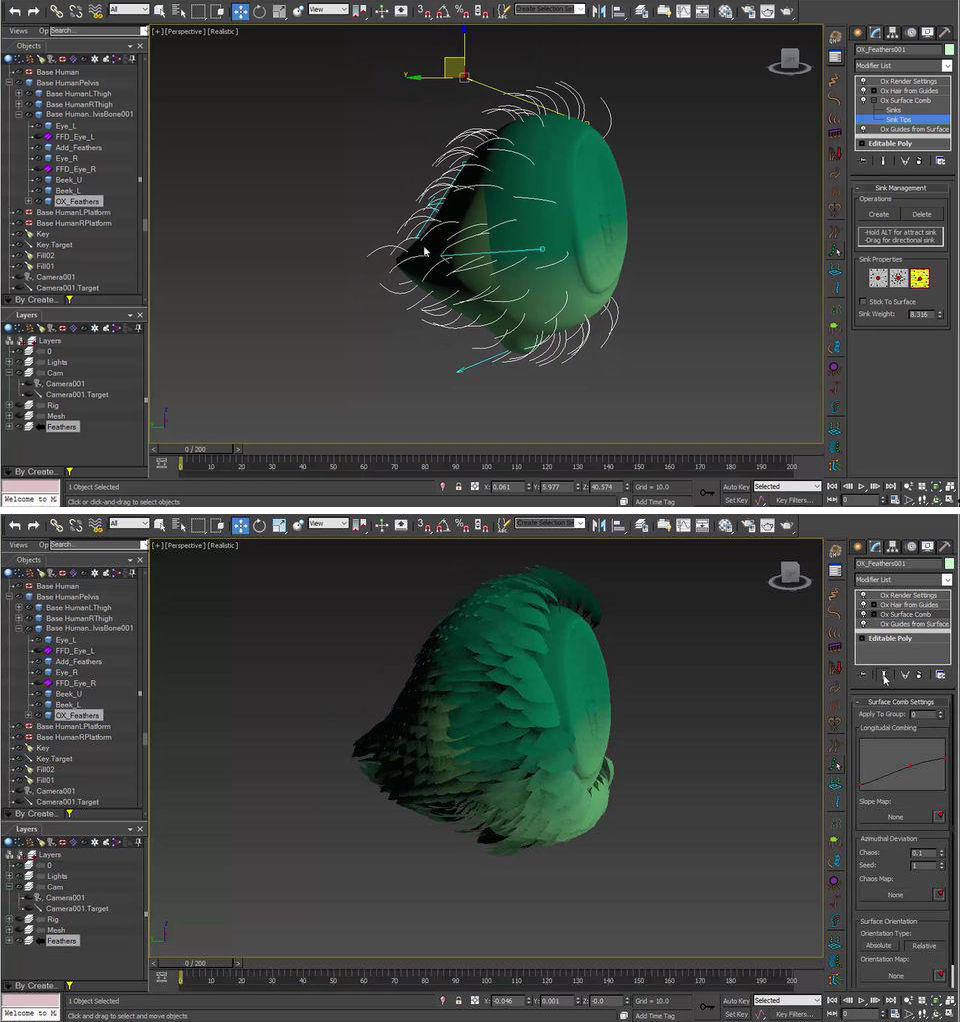Open Create Selection Set dropdown, upper toolbar
960x1022 pixels.
pyautogui.click(x=549, y=9)
